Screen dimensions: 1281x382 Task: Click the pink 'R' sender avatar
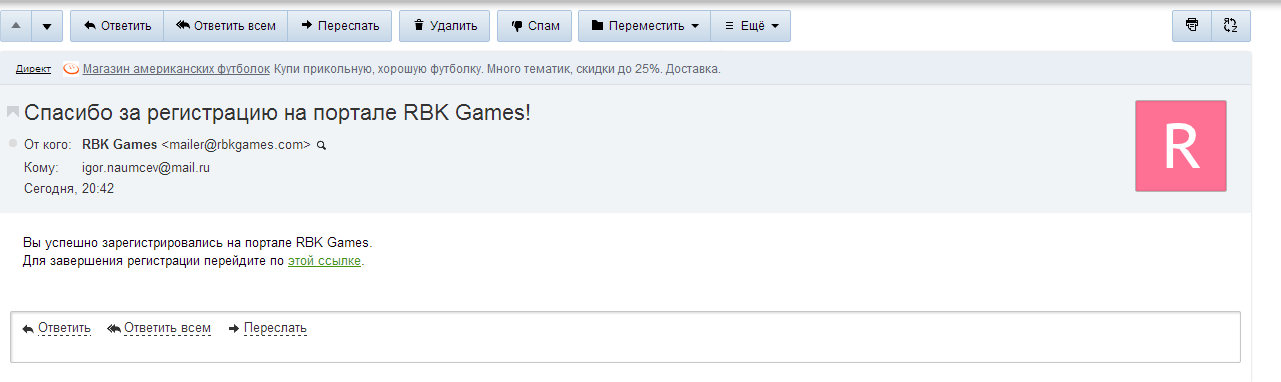pos(1180,145)
